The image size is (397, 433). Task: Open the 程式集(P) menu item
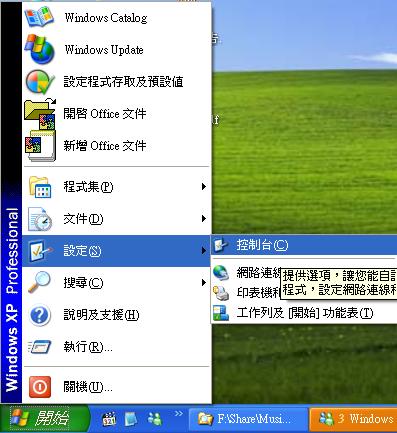tap(117, 187)
